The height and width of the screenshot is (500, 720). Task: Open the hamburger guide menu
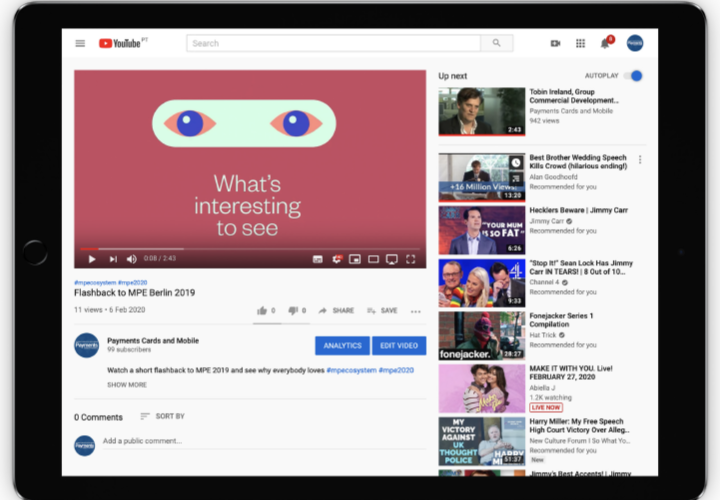80,44
